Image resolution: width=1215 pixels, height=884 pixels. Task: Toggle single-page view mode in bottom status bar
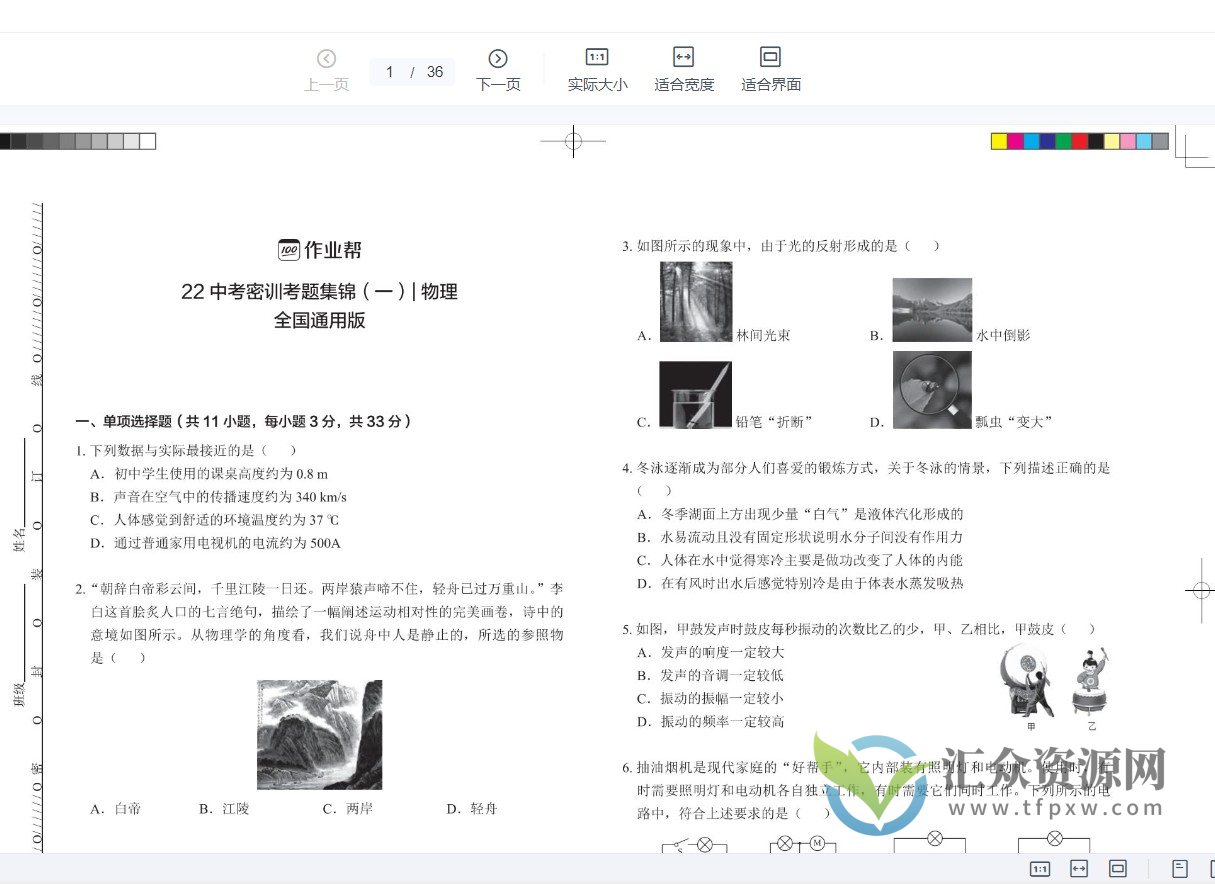(x=1180, y=868)
